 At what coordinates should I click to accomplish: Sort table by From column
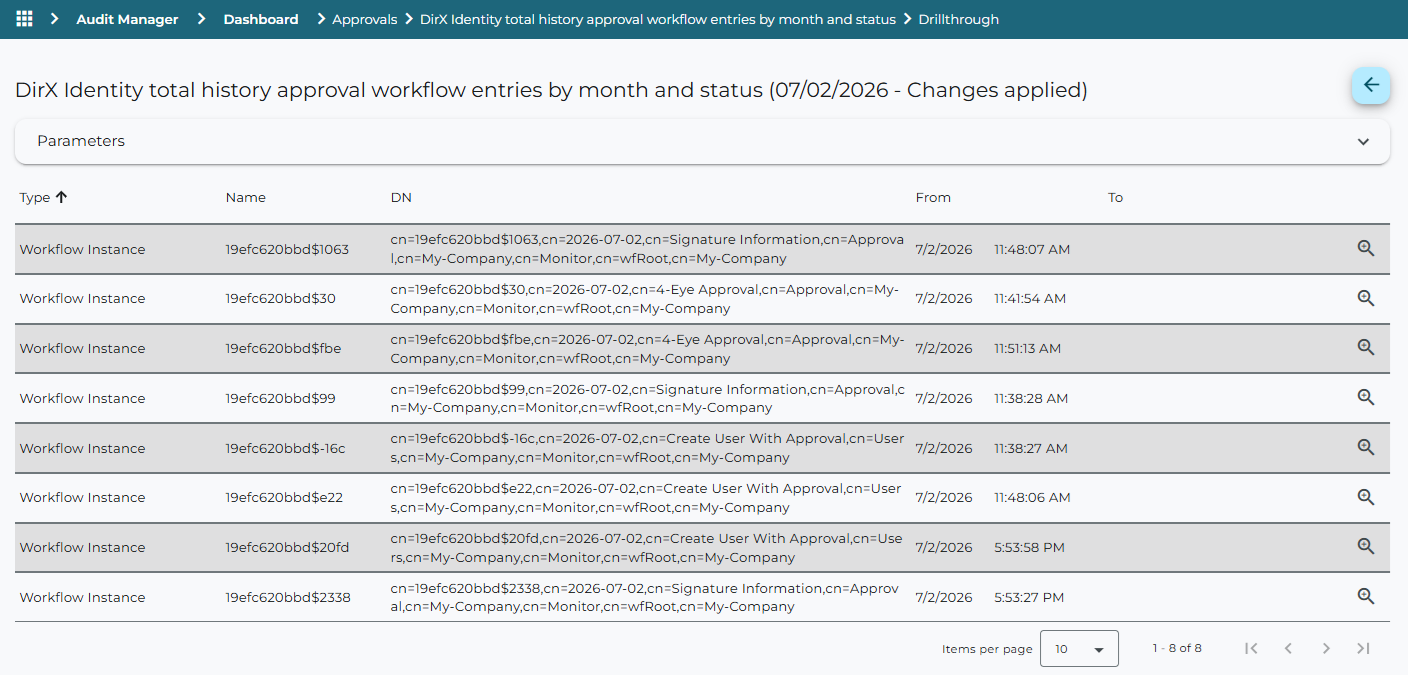tap(933, 198)
